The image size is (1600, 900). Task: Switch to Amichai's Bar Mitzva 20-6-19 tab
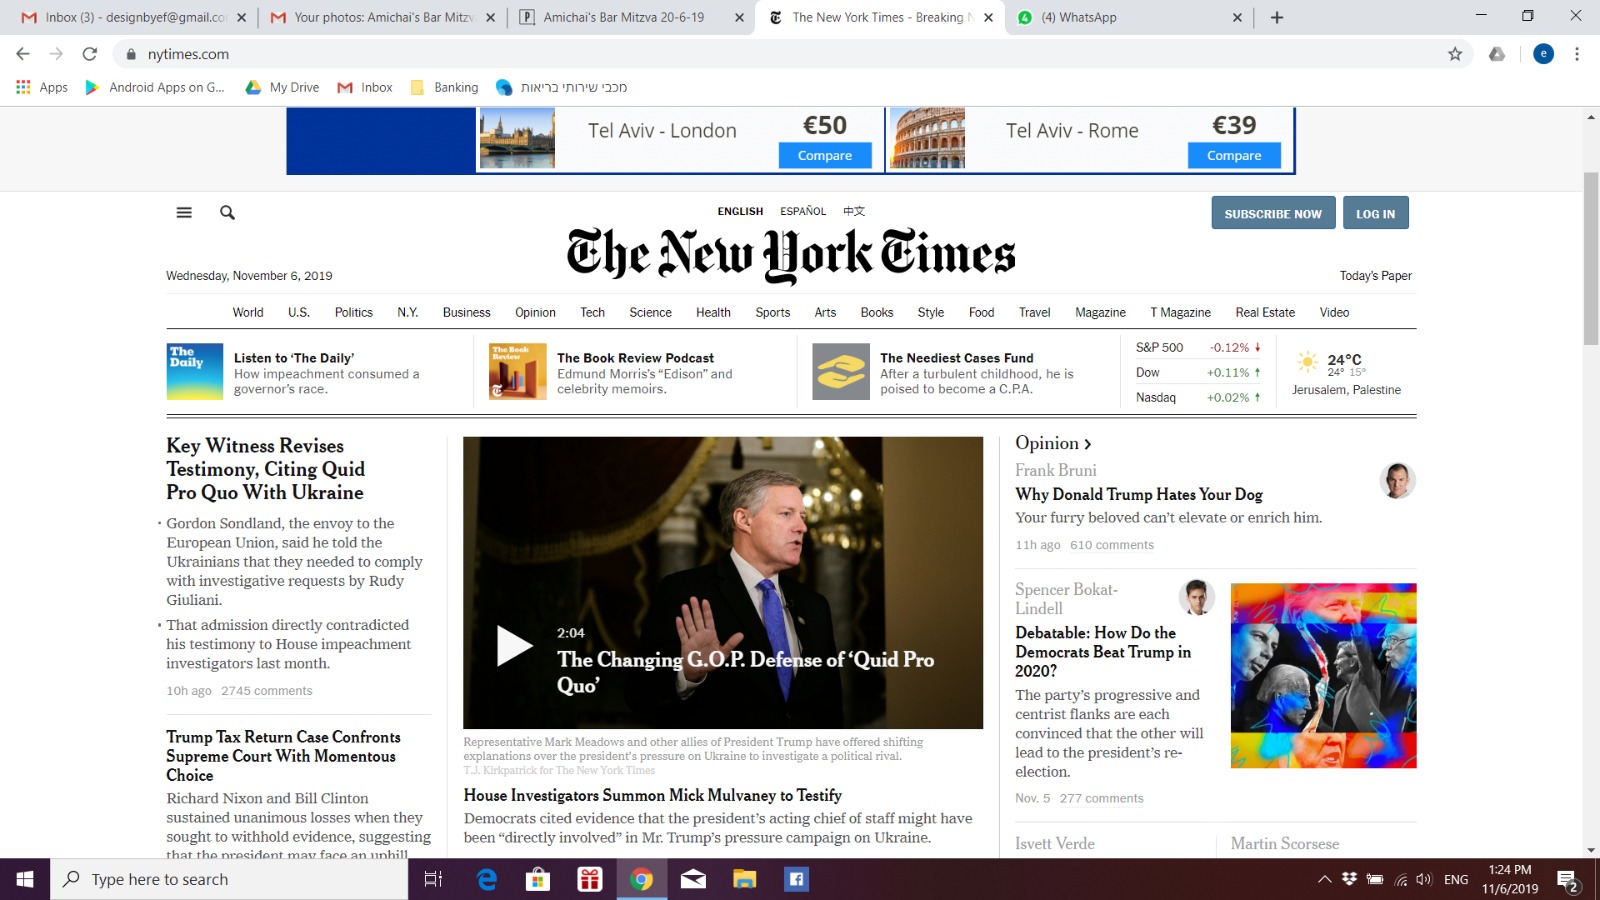pyautogui.click(x=633, y=17)
